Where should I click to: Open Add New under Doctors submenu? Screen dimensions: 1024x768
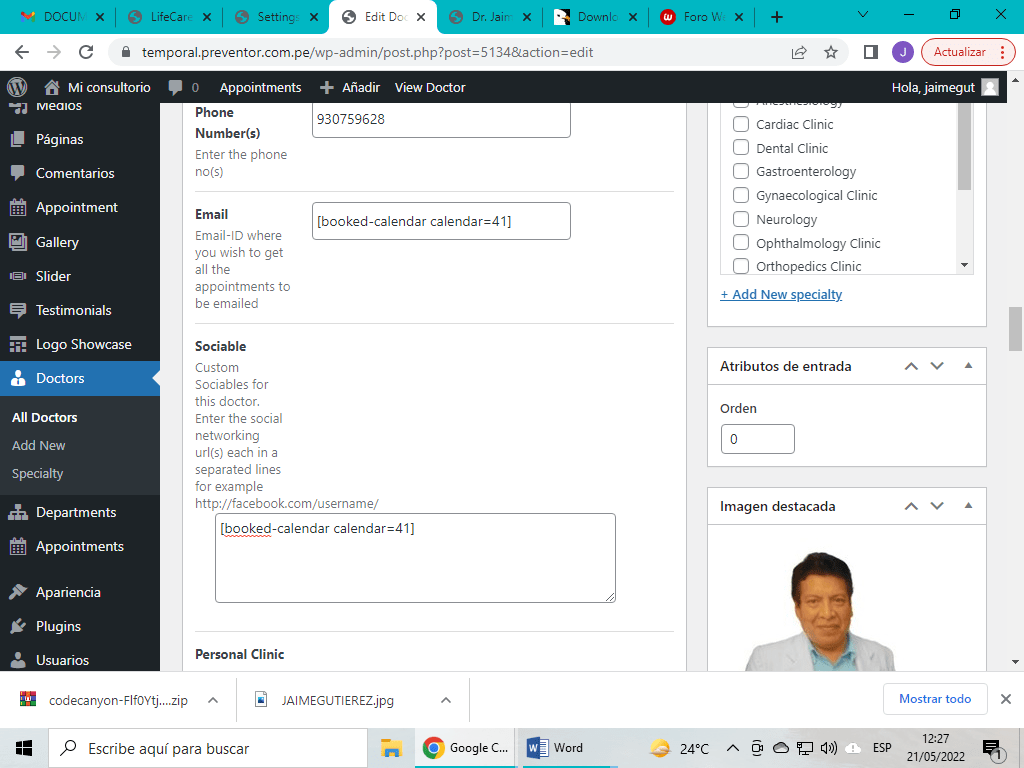click(x=39, y=445)
